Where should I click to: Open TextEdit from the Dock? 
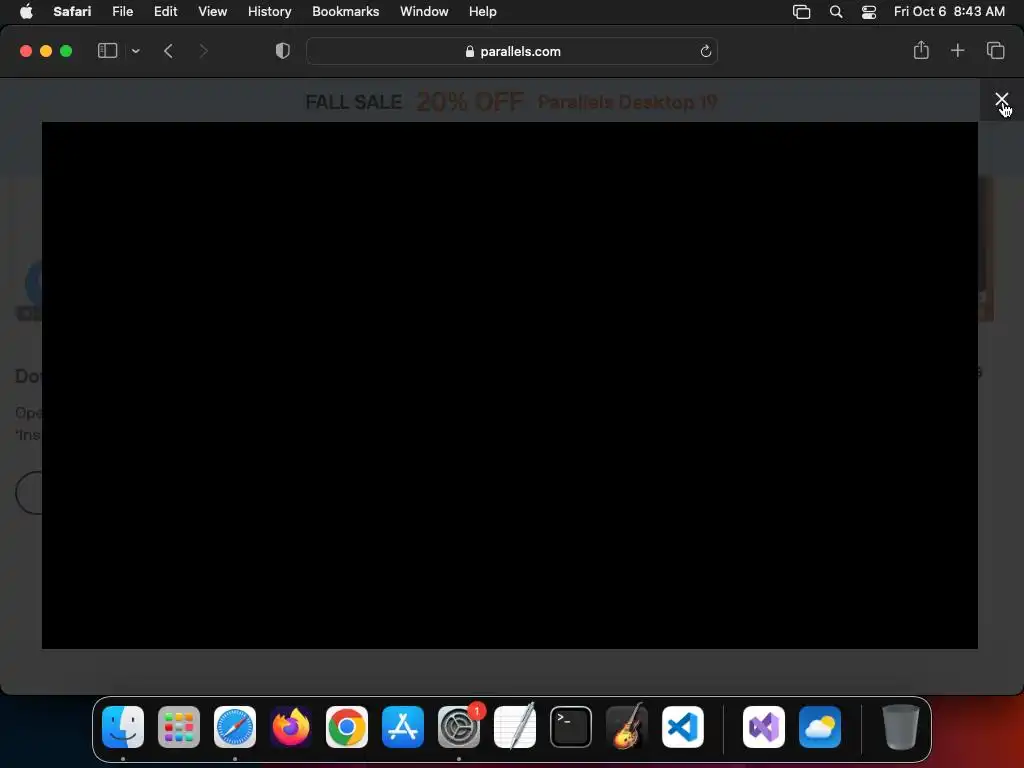point(515,727)
